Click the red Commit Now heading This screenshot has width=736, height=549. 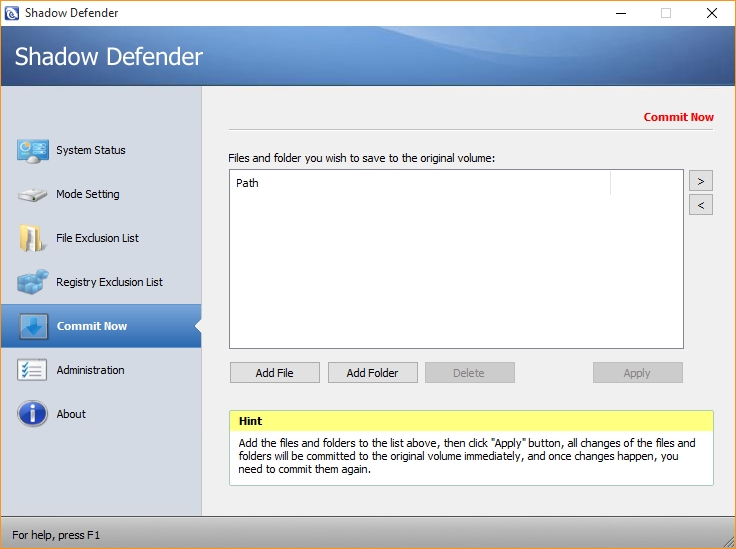tap(678, 117)
